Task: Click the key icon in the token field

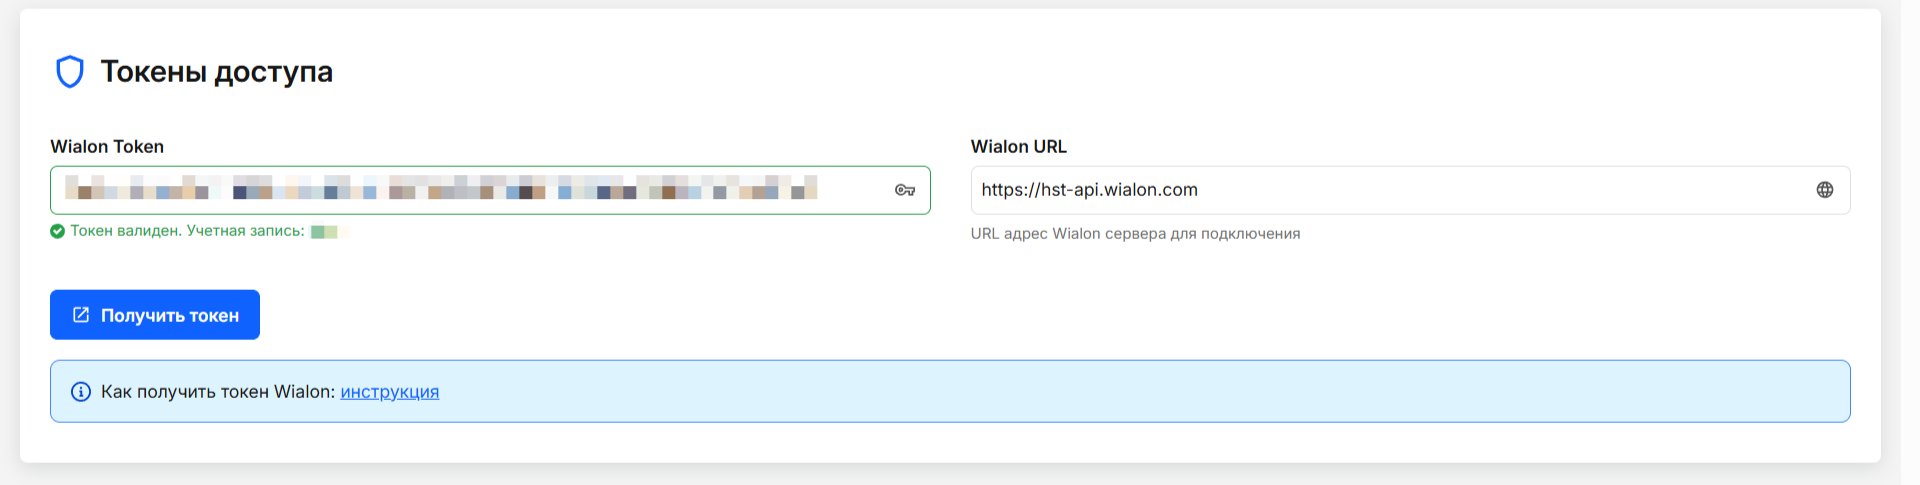Action: click(x=905, y=190)
